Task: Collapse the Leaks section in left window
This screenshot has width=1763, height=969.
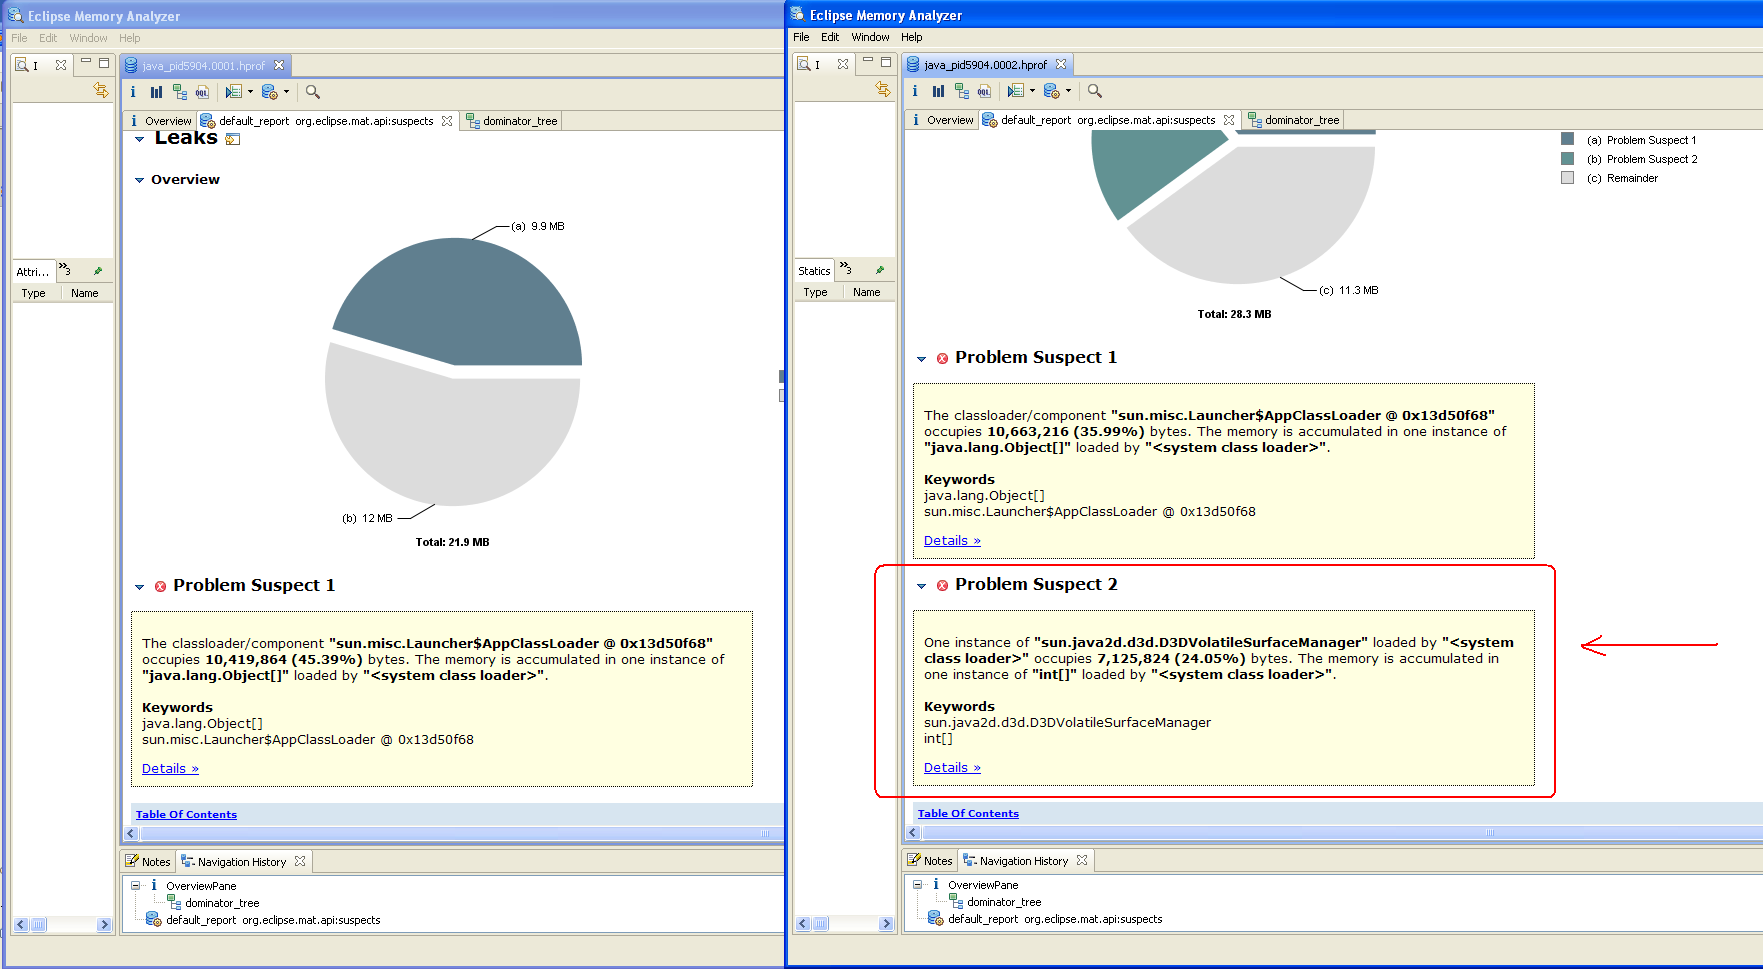Action: [140, 139]
